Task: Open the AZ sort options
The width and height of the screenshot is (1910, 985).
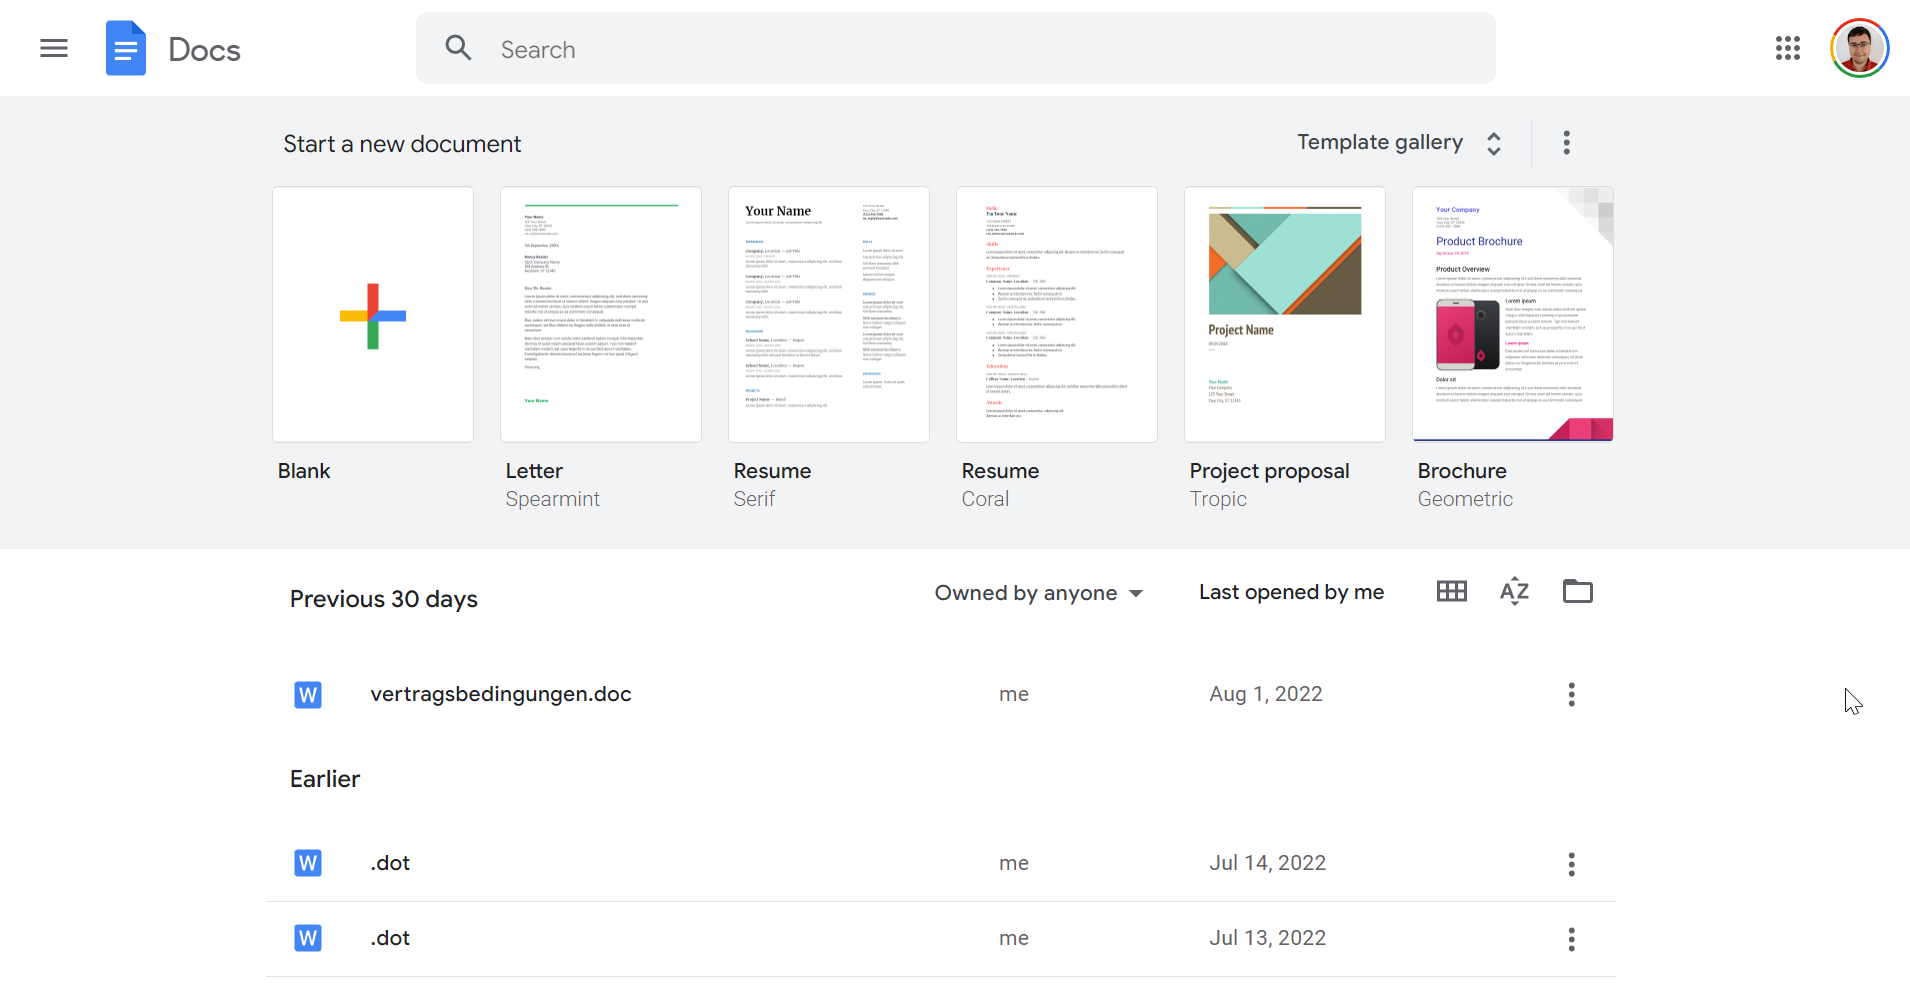Action: [x=1514, y=592]
